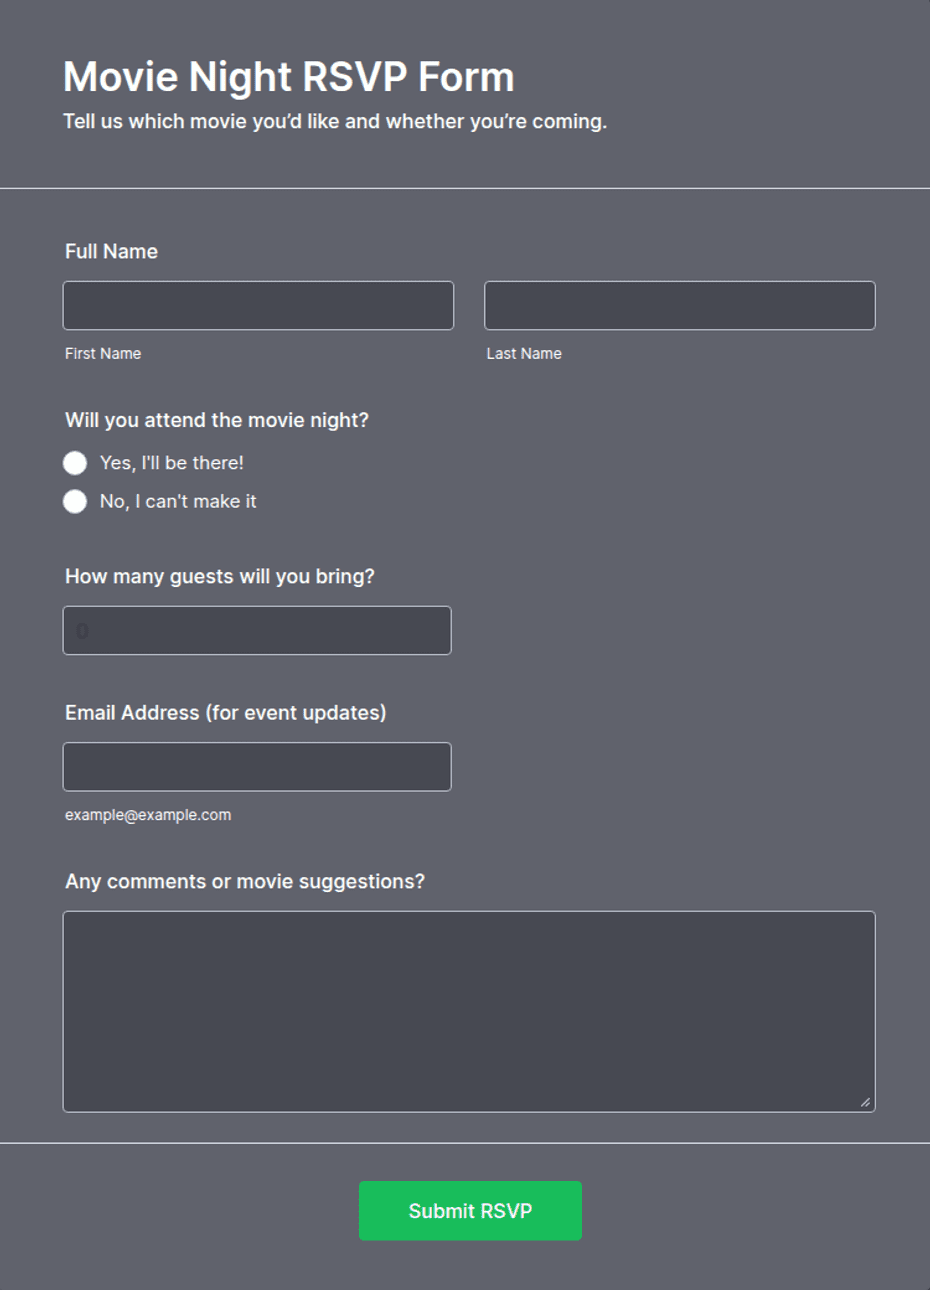This screenshot has height=1290, width=930.
Task: Click the placeholder zero in the guests field
Action: point(82,631)
